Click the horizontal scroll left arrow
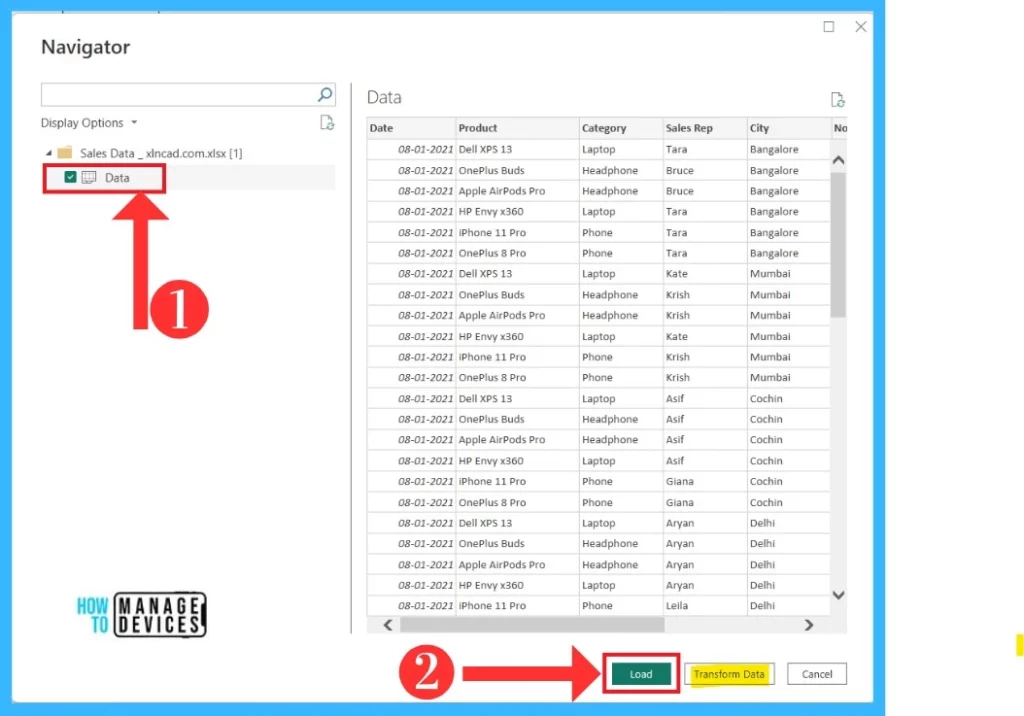The height and width of the screenshot is (716, 1024). click(388, 625)
